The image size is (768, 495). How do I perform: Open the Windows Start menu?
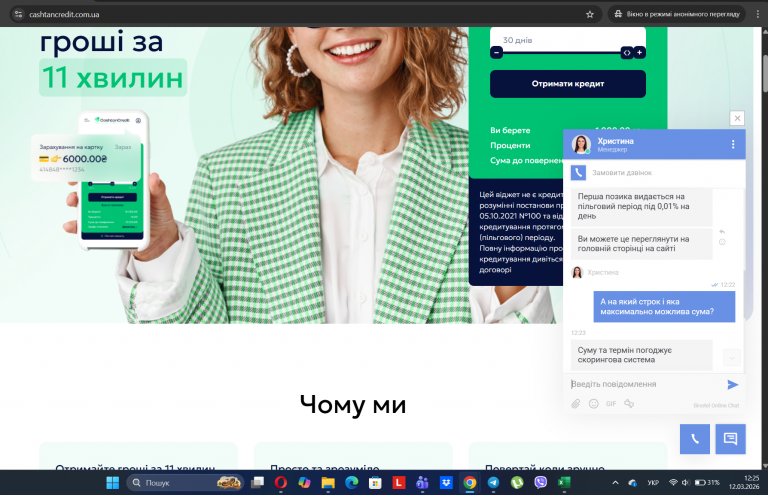pos(113,483)
